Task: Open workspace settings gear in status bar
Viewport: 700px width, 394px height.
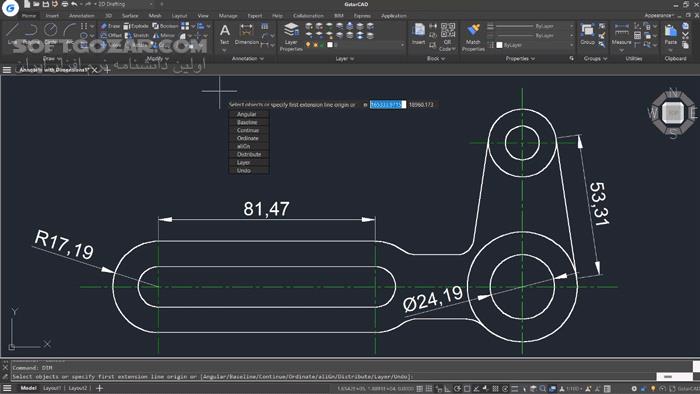Action: pyautogui.click(x=634, y=389)
